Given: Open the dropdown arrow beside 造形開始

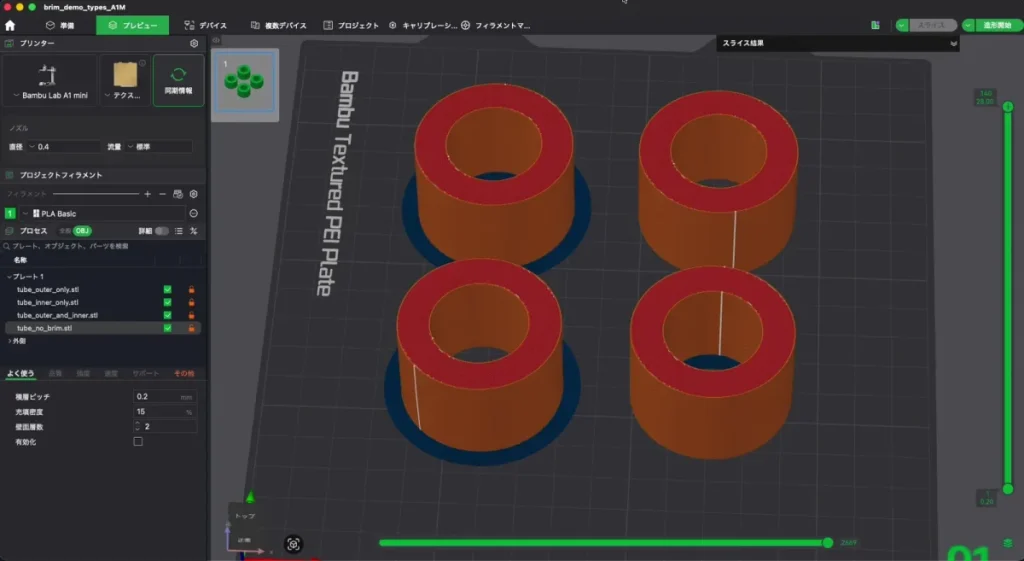Looking at the screenshot, I should 968,25.
